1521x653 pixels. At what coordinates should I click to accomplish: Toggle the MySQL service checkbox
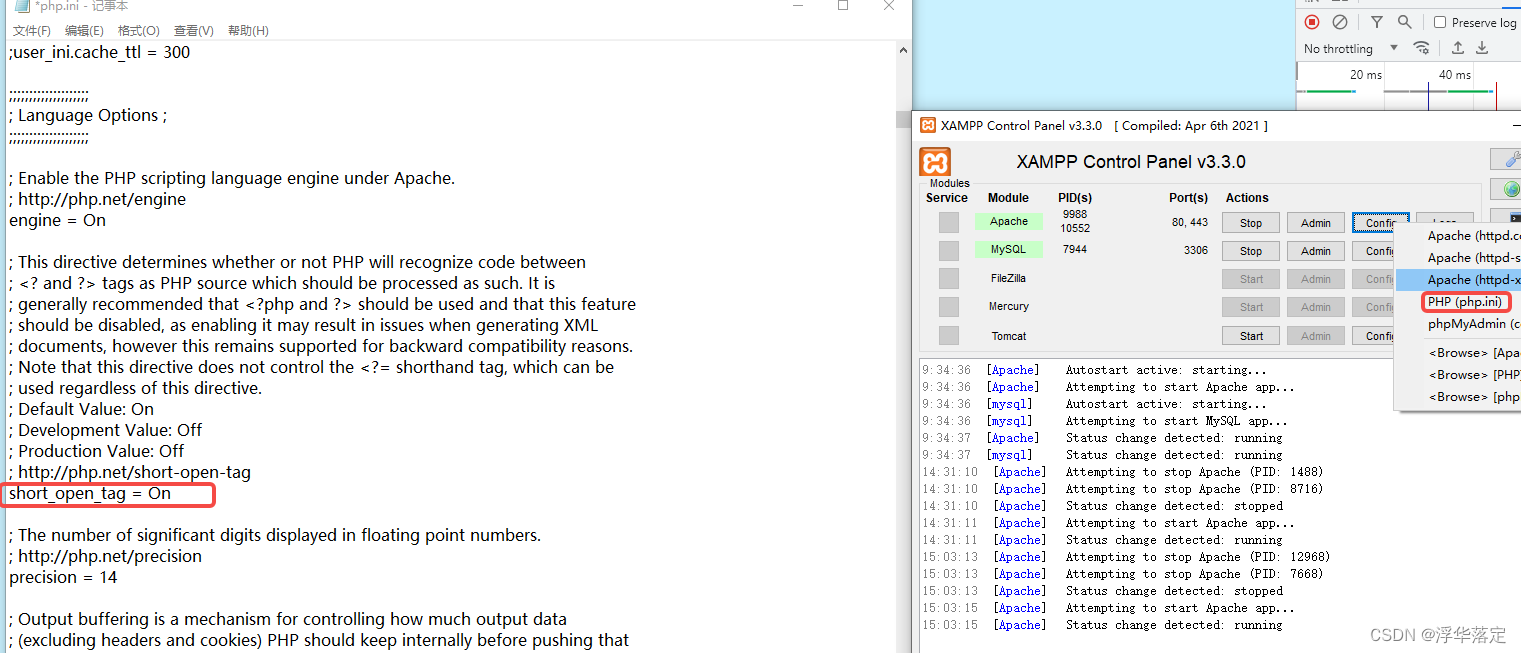coord(948,250)
